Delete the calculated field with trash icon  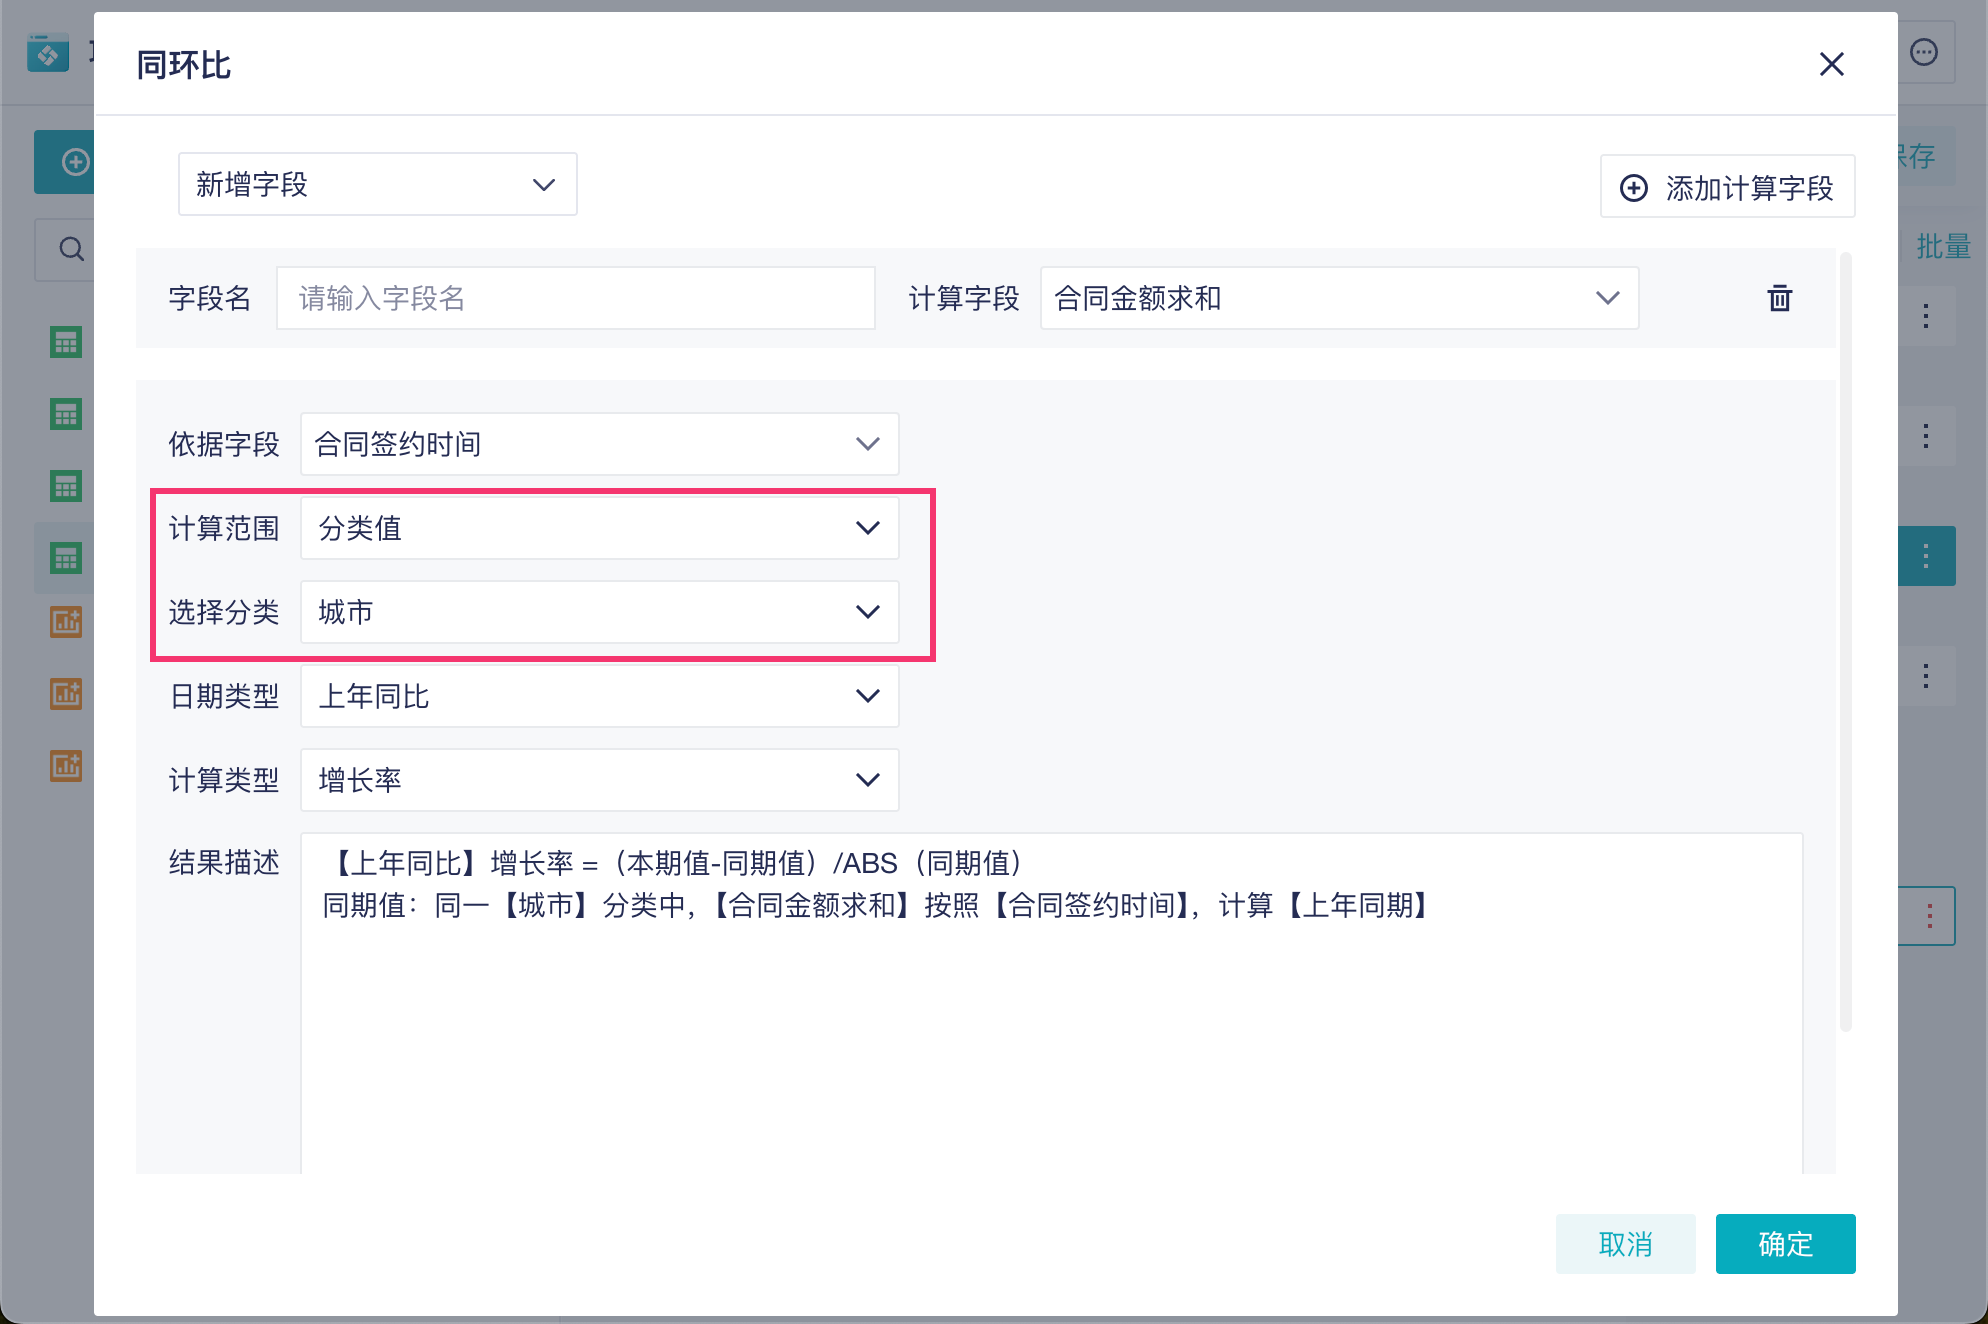tap(1779, 298)
